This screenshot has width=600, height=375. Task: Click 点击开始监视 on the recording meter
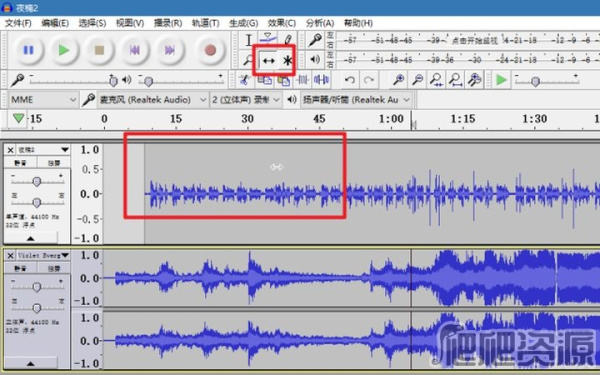pyautogui.click(x=474, y=40)
